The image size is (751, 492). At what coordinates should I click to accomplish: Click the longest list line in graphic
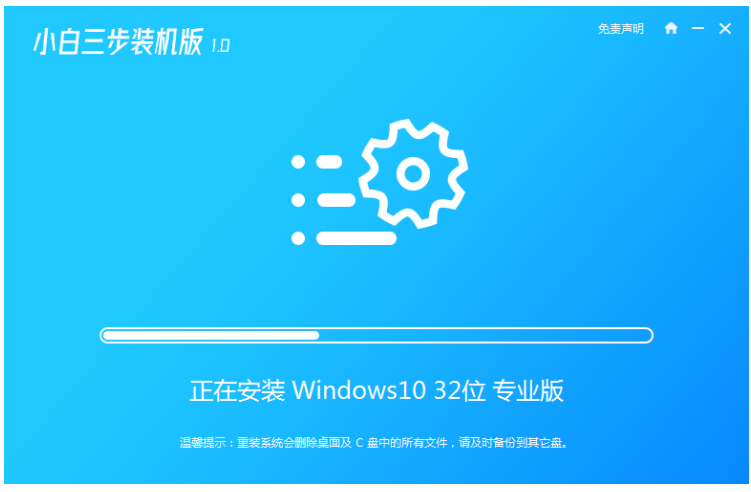(356, 238)
